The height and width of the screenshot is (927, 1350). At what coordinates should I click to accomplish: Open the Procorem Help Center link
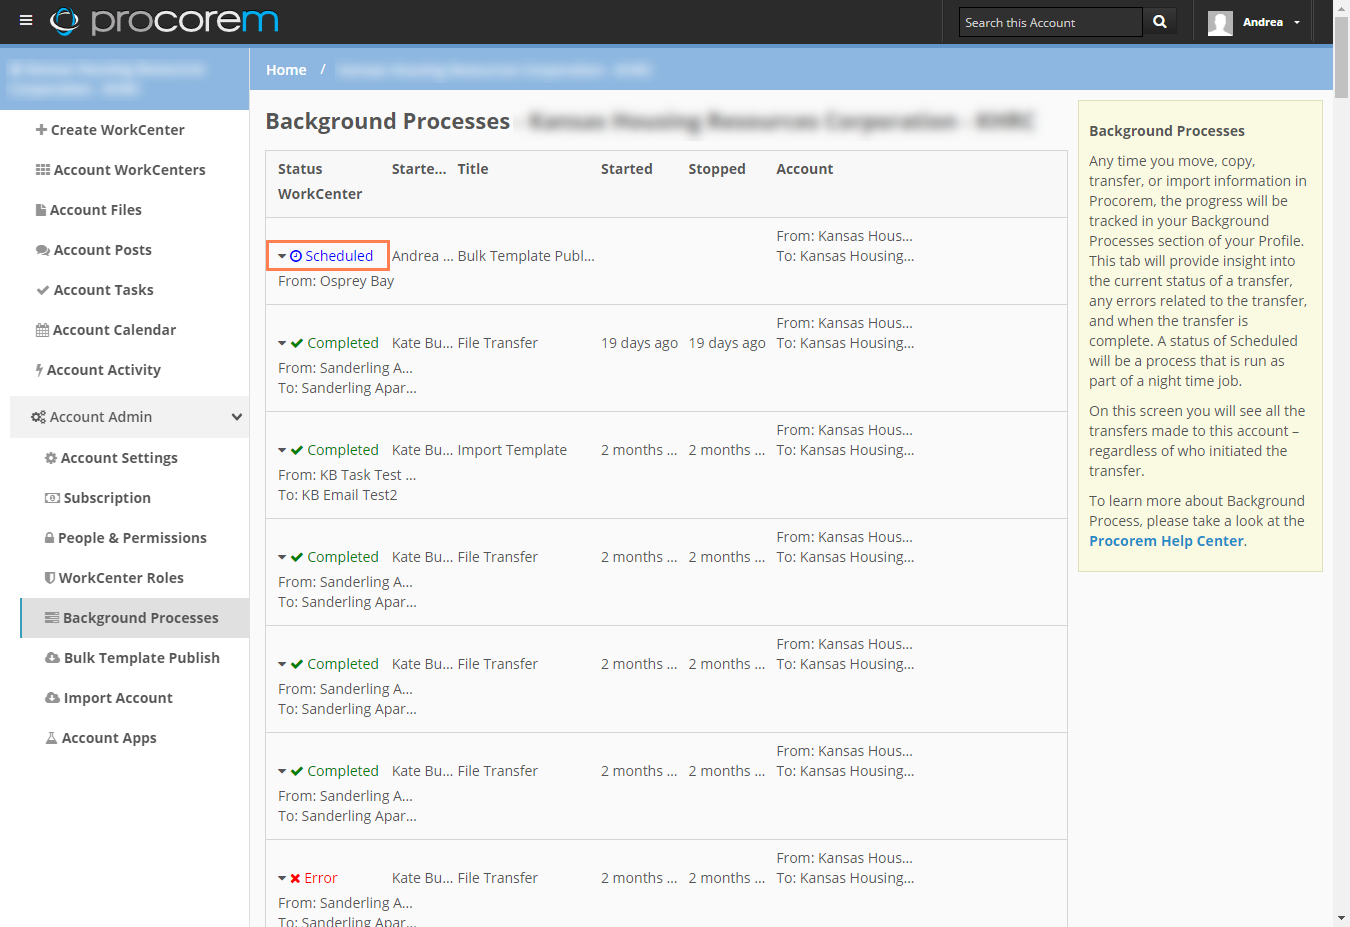pos(1166,541)
